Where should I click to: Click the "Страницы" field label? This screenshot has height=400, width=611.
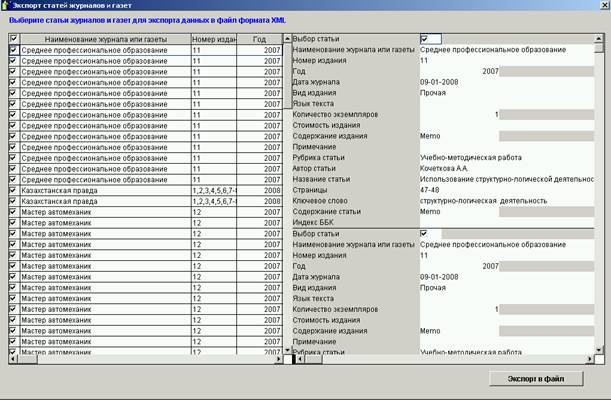tap(310, 190)
